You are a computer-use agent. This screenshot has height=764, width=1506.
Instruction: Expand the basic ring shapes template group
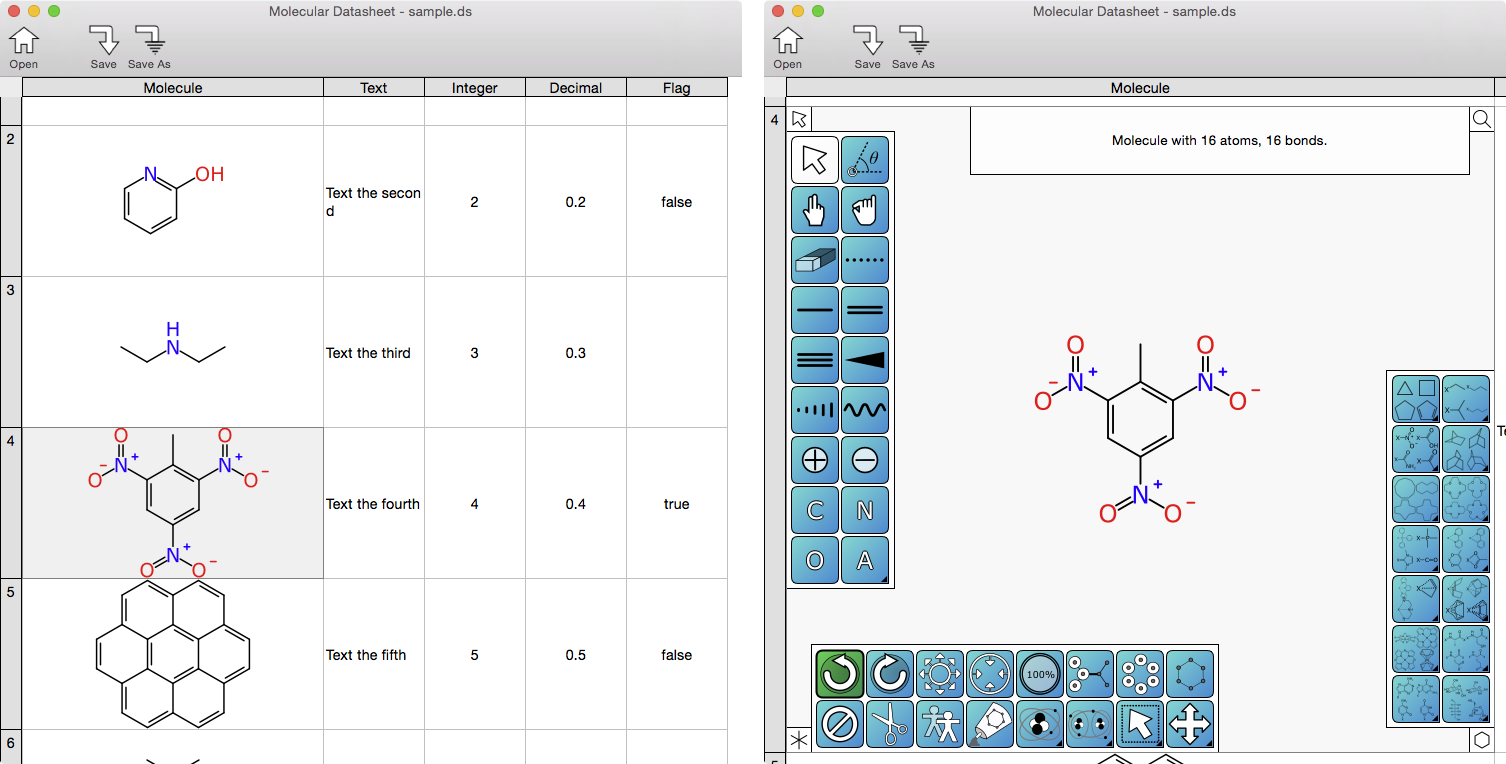point(1415,399)
